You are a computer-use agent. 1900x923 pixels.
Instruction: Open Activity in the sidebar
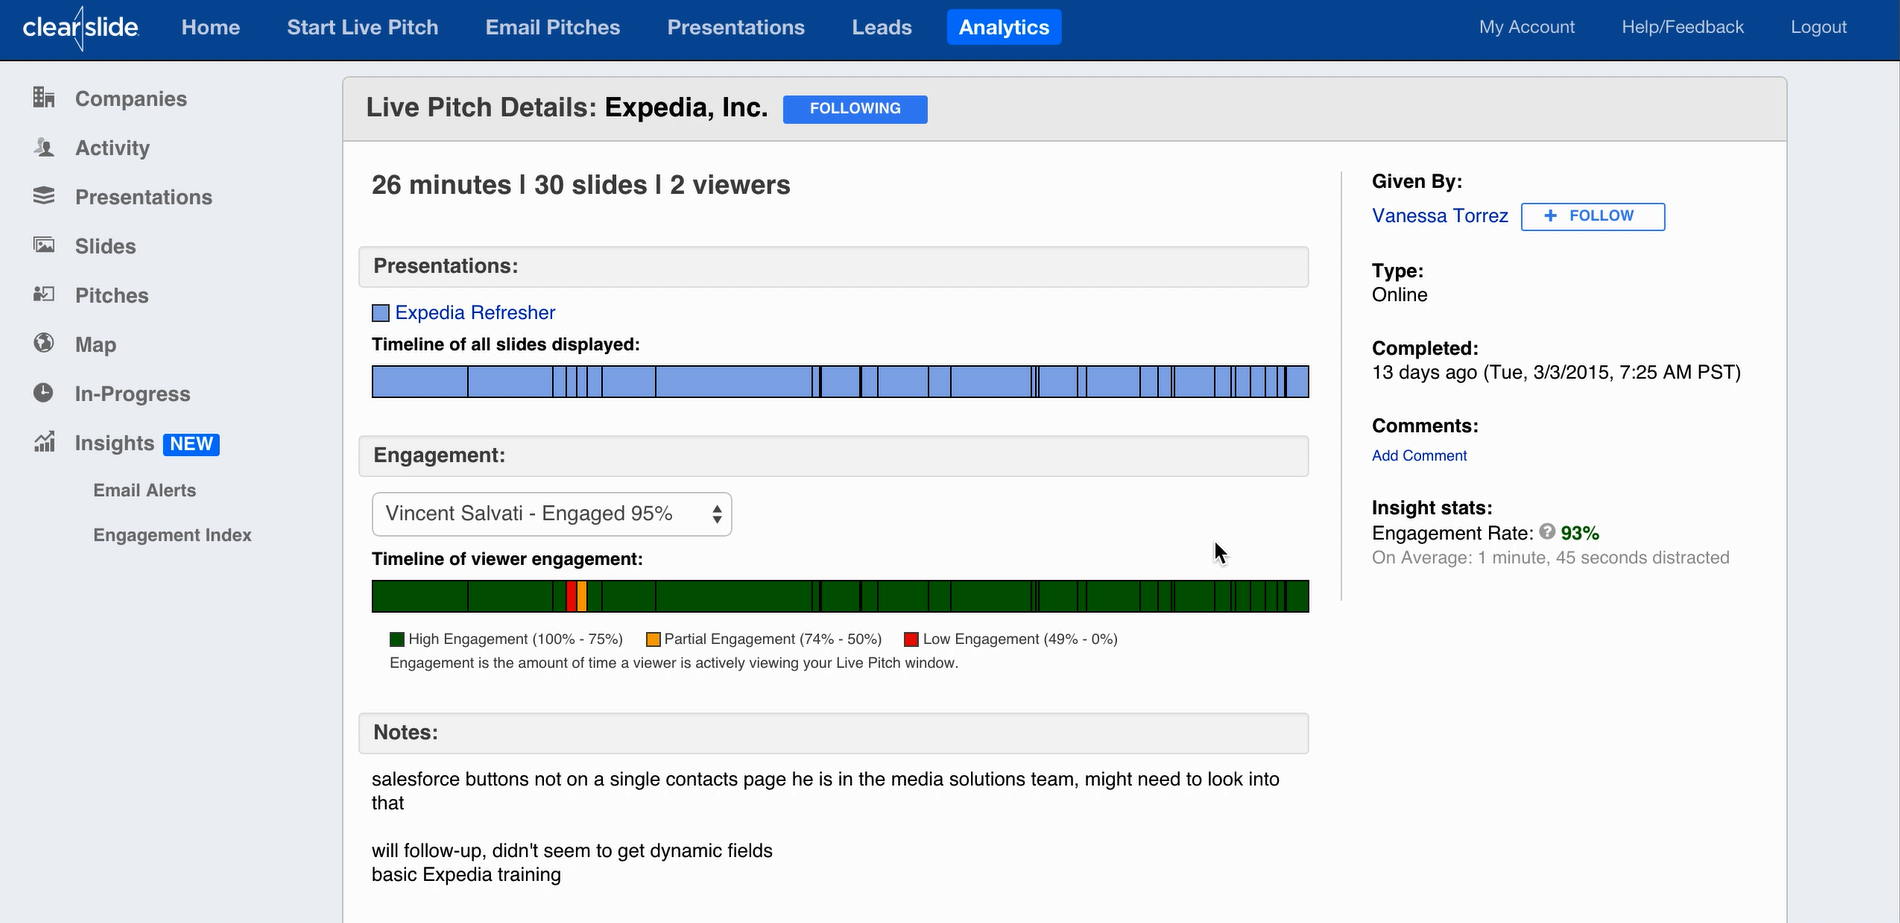click(112, 148)
